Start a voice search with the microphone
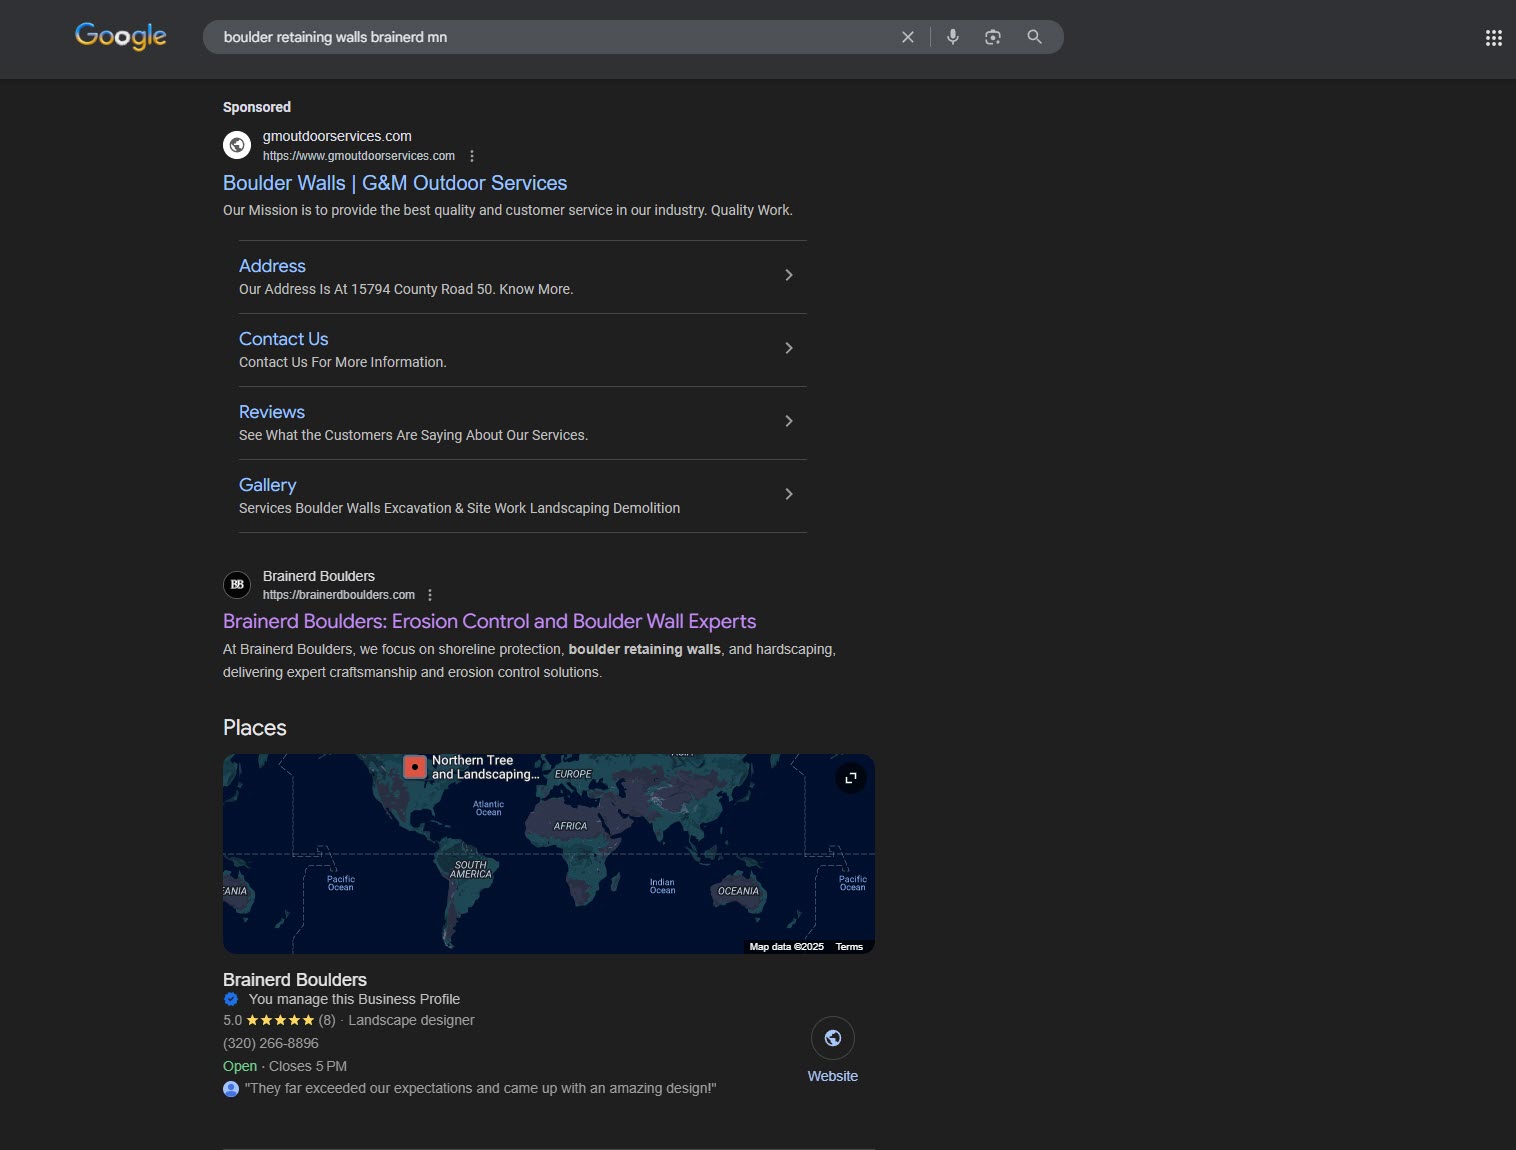This screenshot has height=1150, width=1516. pyautogui.click(x=953, y=37)
